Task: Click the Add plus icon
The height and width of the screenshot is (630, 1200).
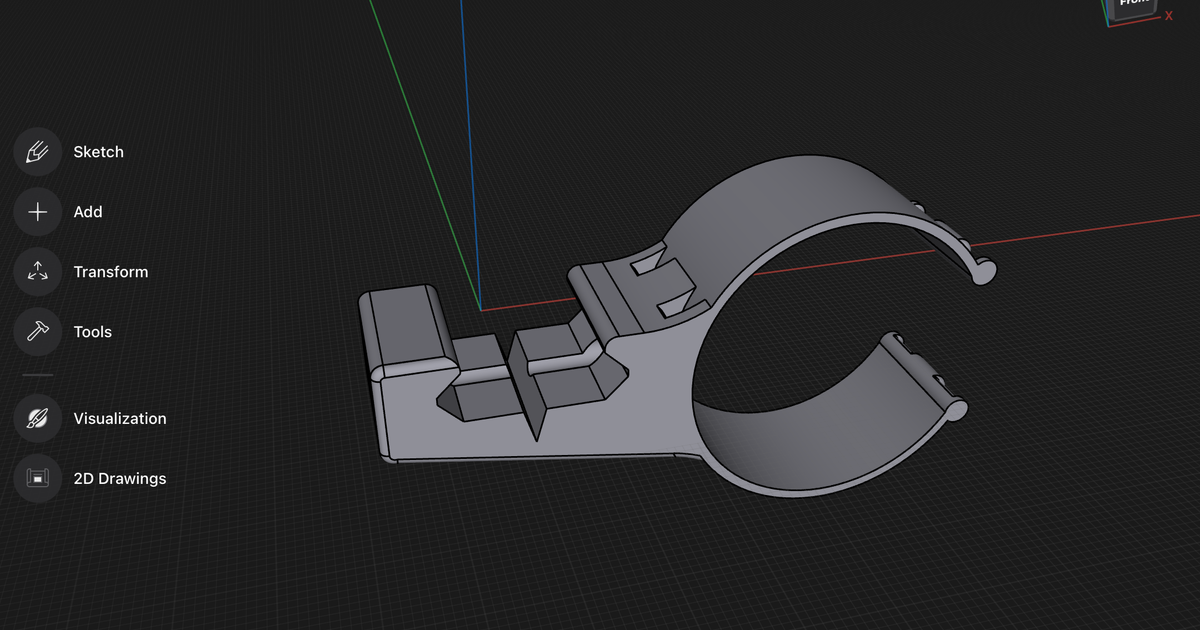Action: point(37,211)
